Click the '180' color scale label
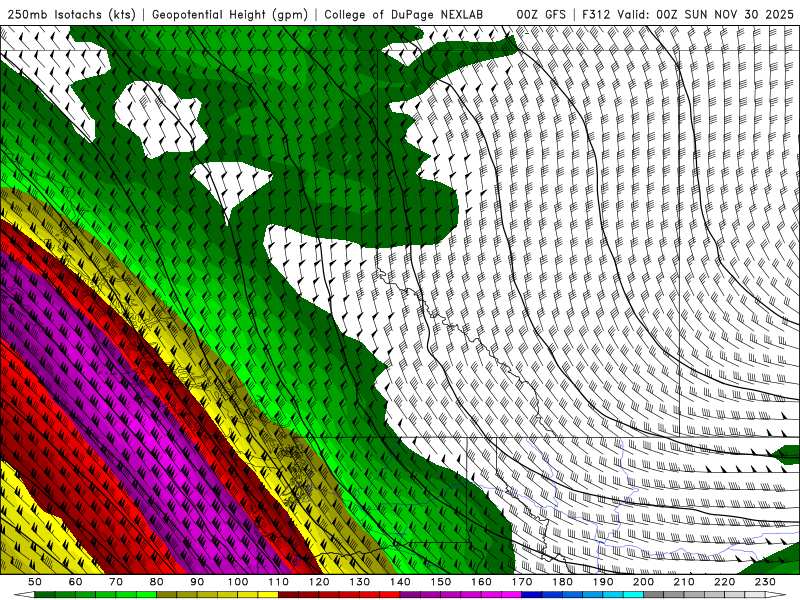 pyautogui.click(x=562, y=582)
